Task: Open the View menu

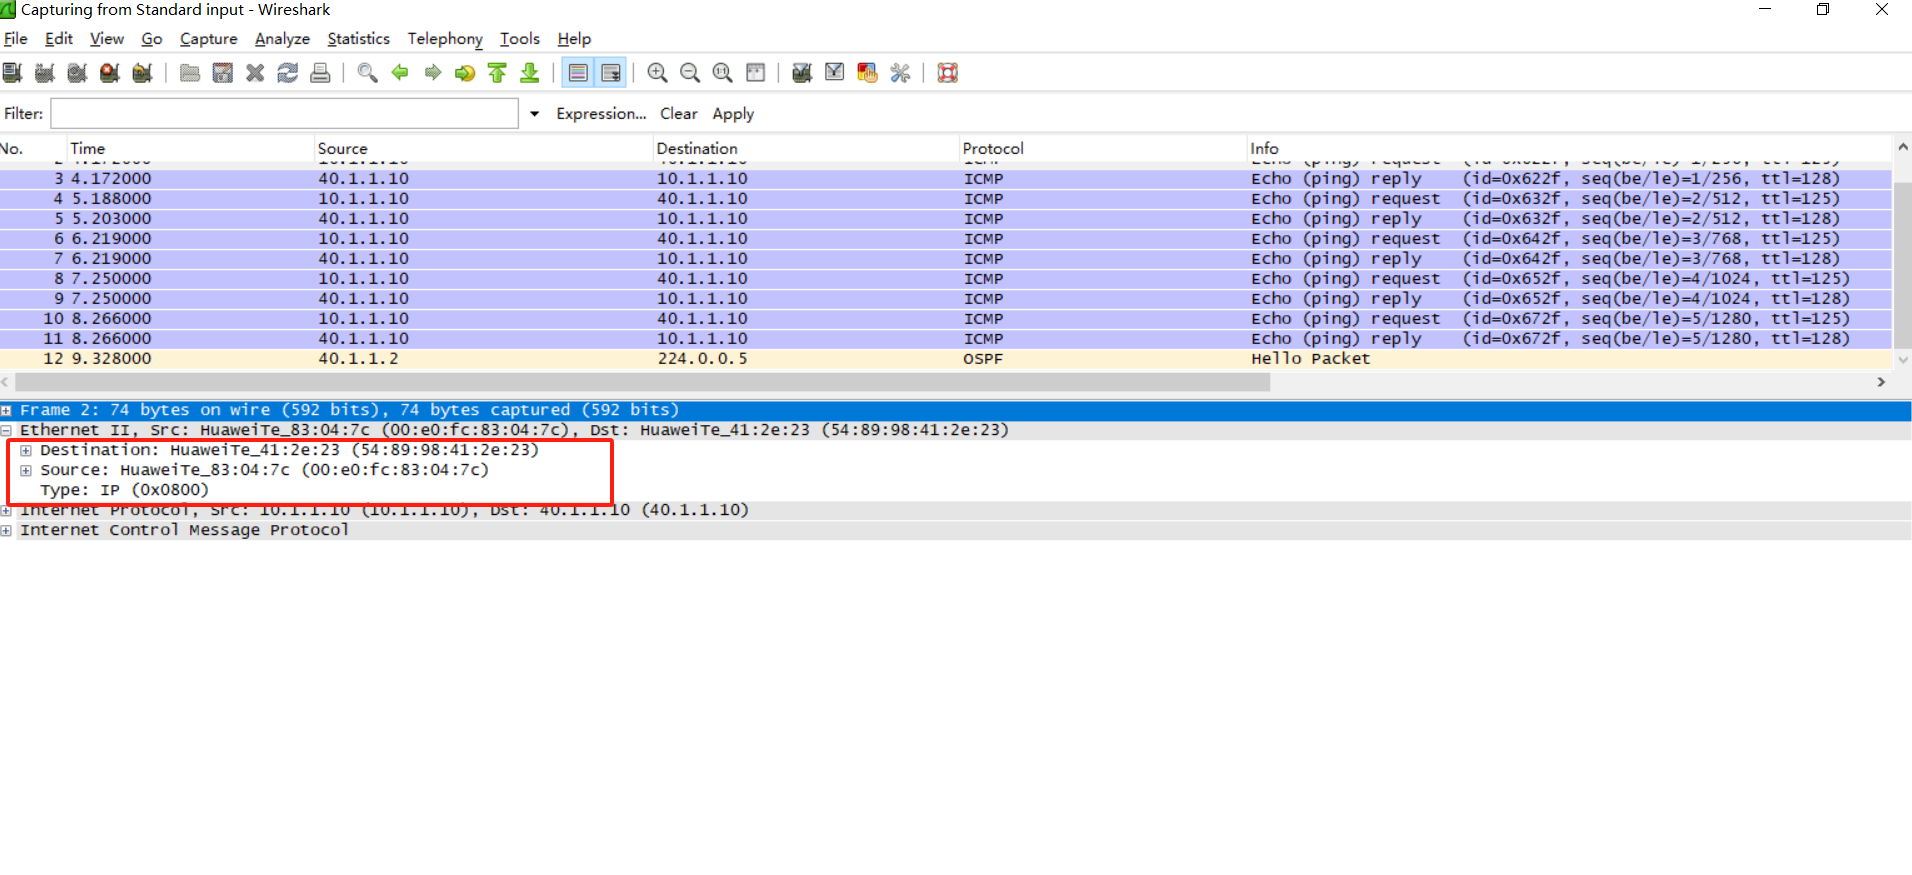Action: point(107,39)
